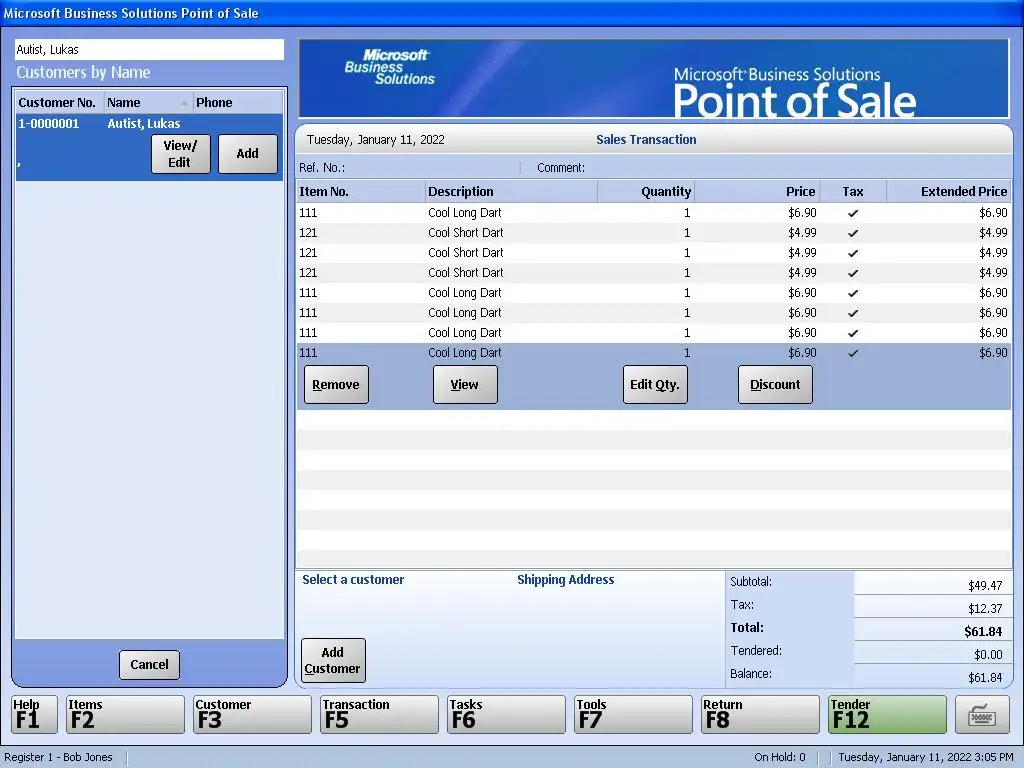The image size is (1024, 768).
Task: Open the Return F8 menu
Action: (760, 714)
